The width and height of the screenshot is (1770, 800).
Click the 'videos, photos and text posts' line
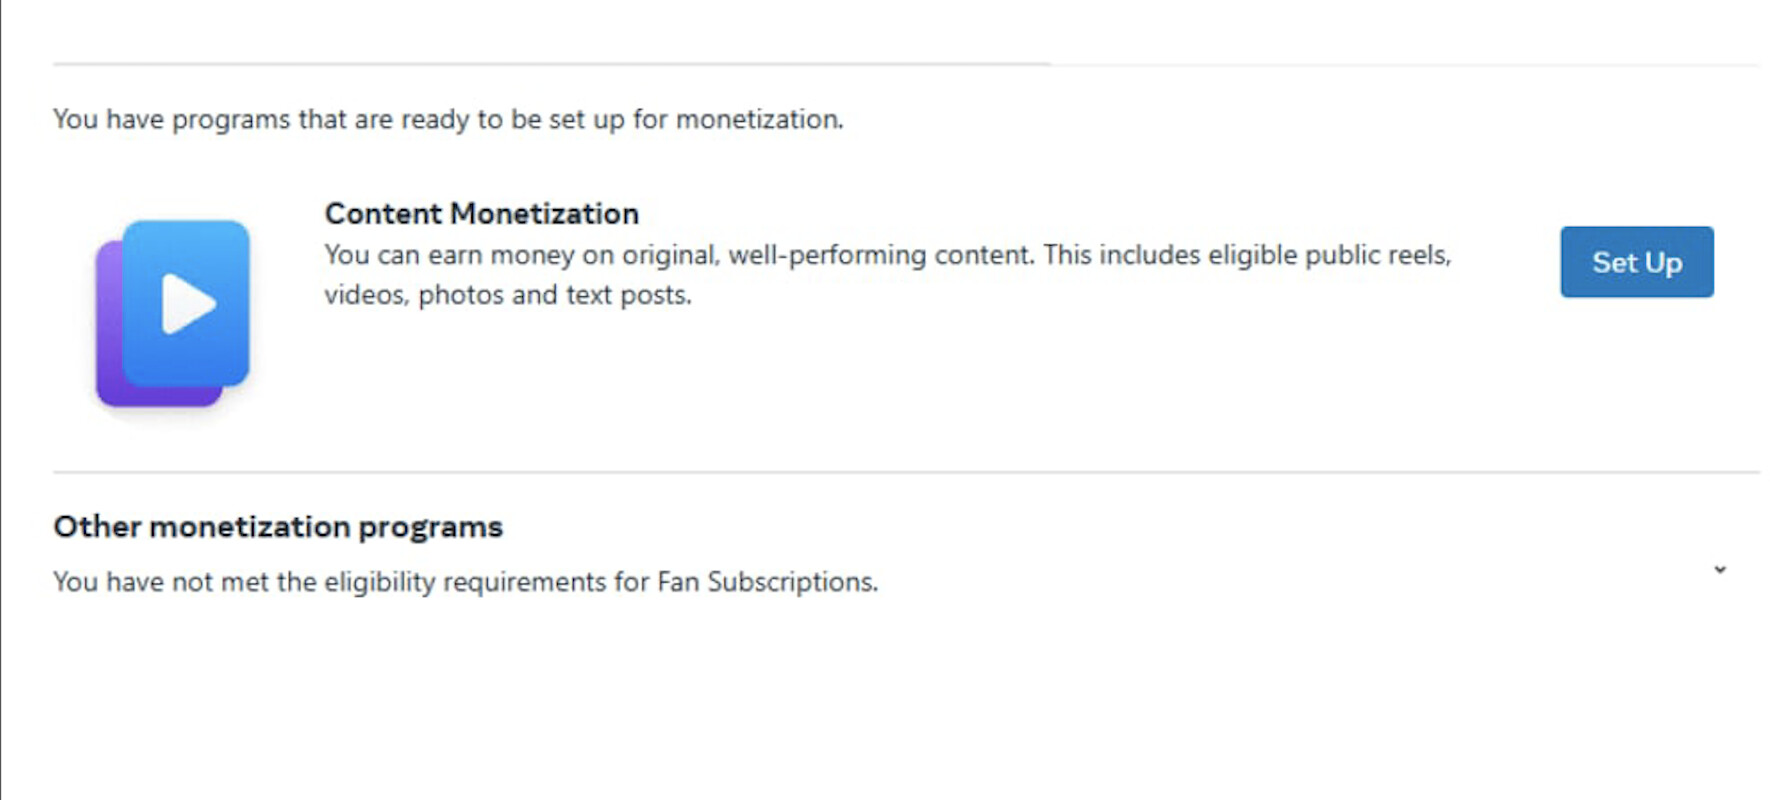507,296
